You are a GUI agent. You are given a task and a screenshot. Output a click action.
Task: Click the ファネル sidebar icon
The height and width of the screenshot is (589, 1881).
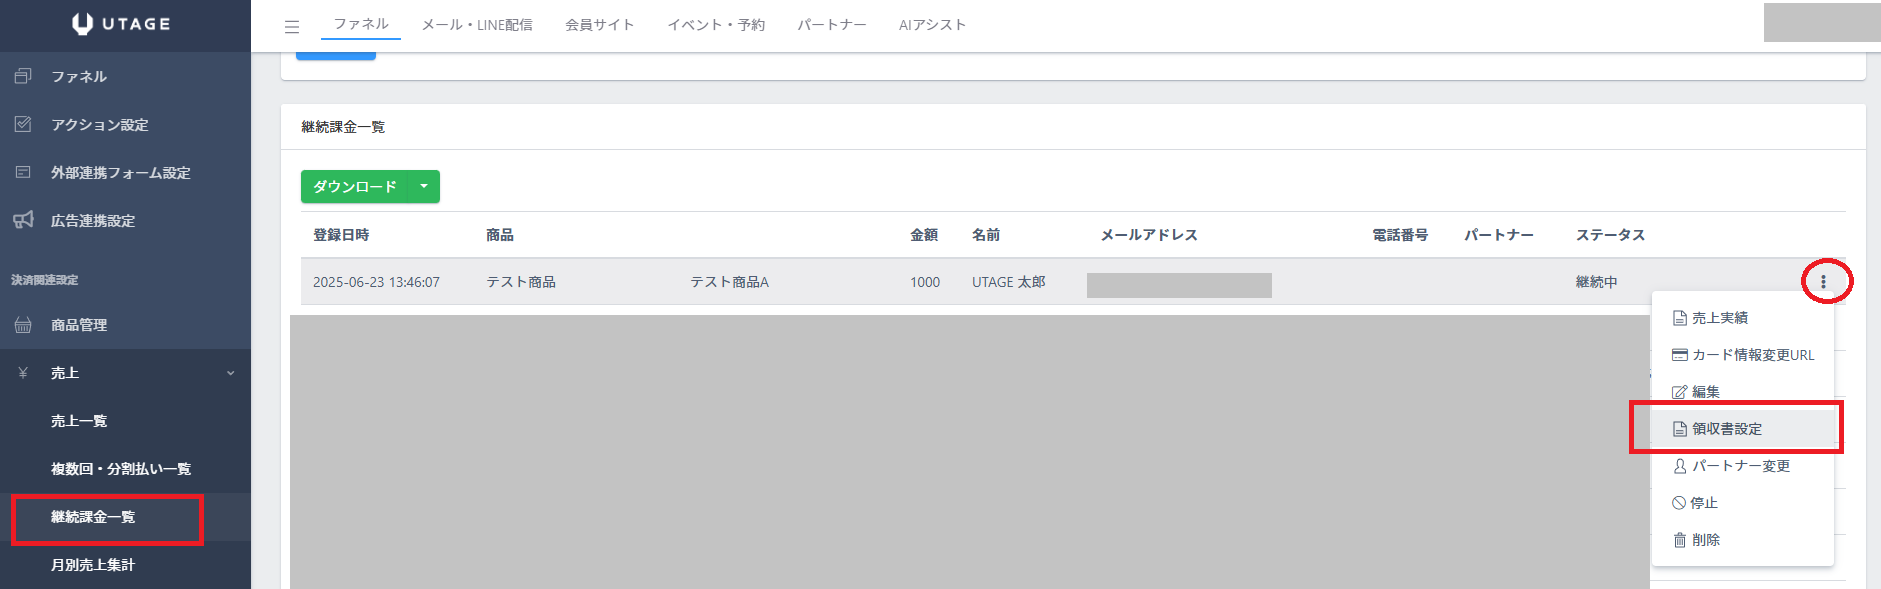tap(23, 76)
